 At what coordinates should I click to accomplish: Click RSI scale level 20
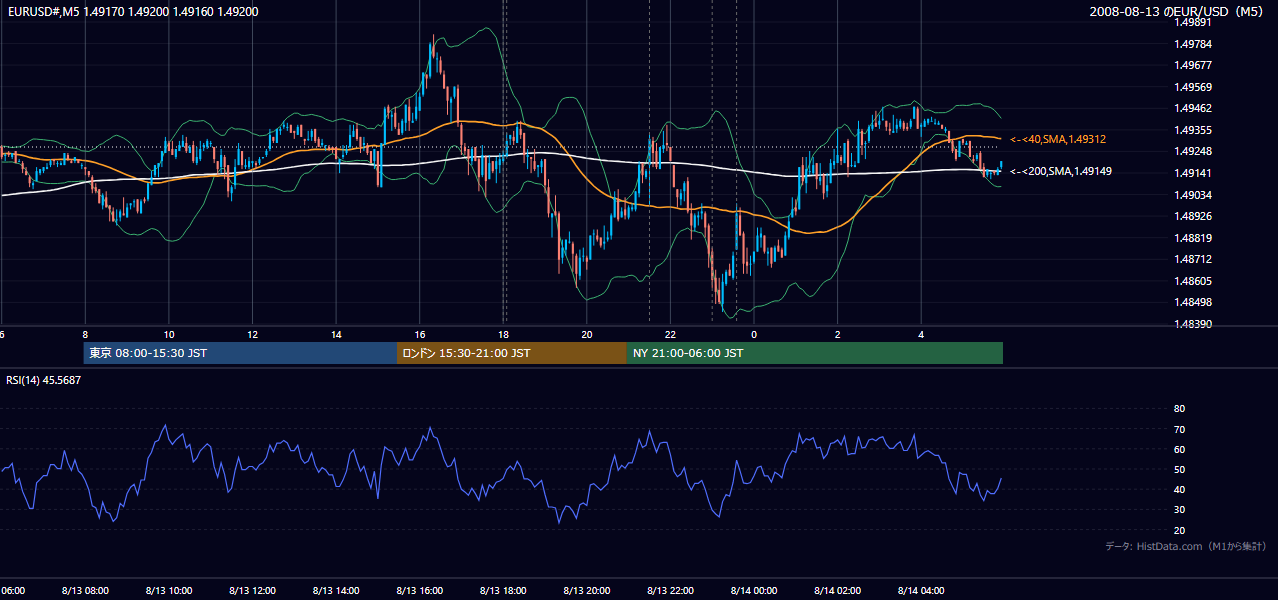click(x=1179, y=530)
